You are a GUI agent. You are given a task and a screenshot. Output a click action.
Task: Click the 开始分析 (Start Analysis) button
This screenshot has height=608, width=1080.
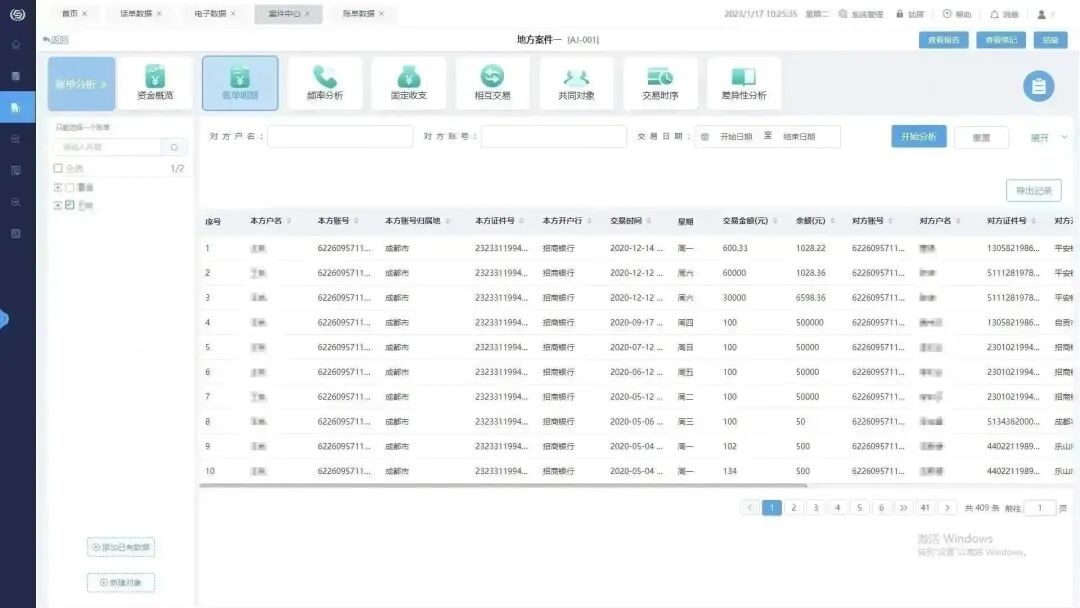tap(918, 136)
